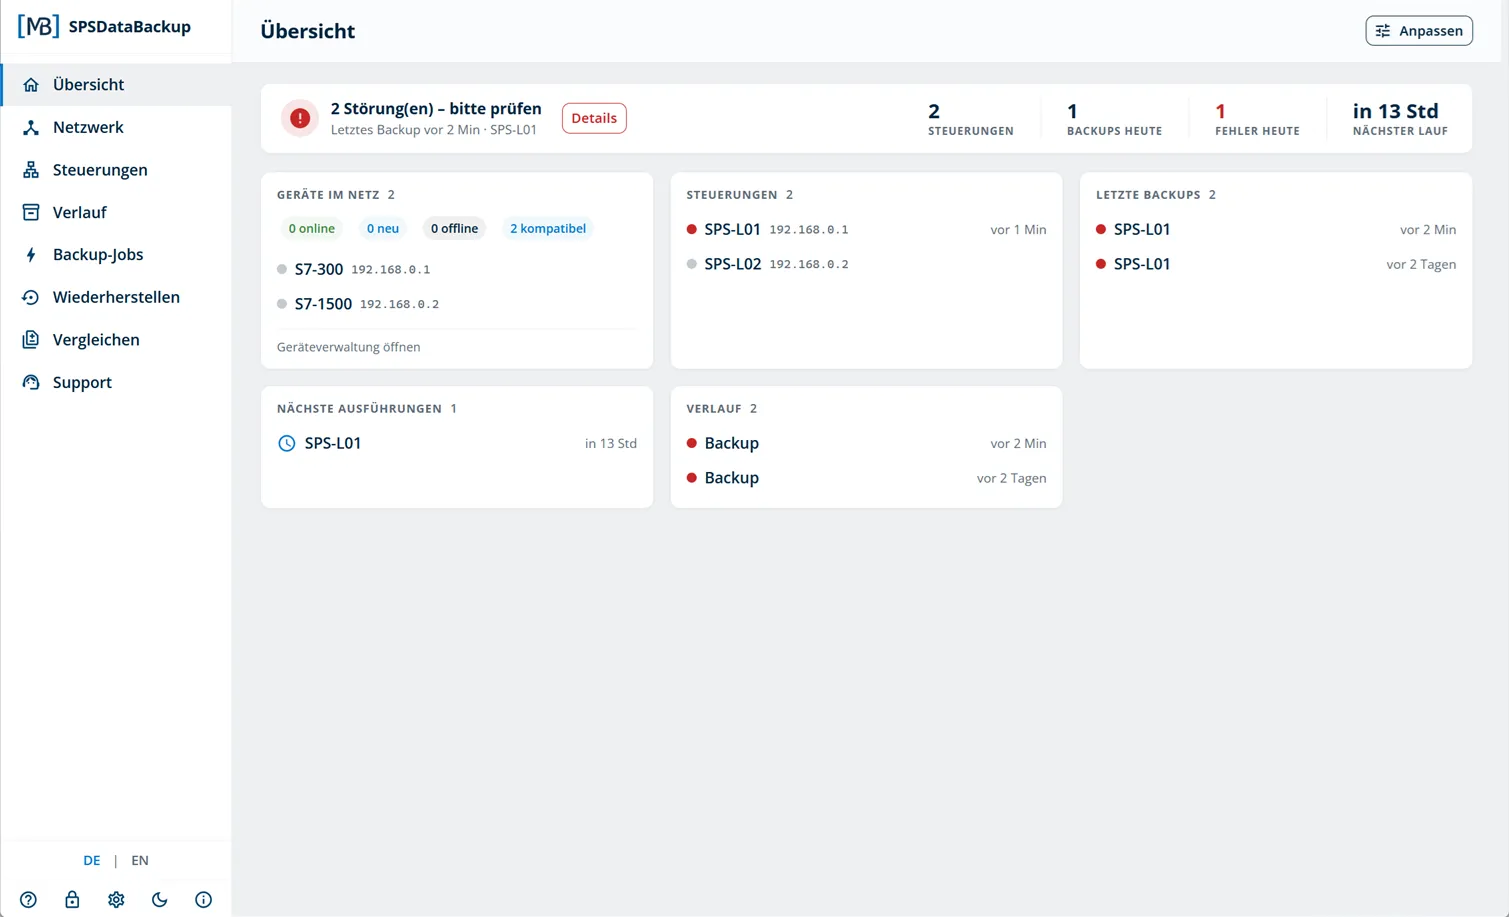Viewport: 1509px width, 917px height.
Task: Filter devices by the 0 online chip
Action: [312, 229]
